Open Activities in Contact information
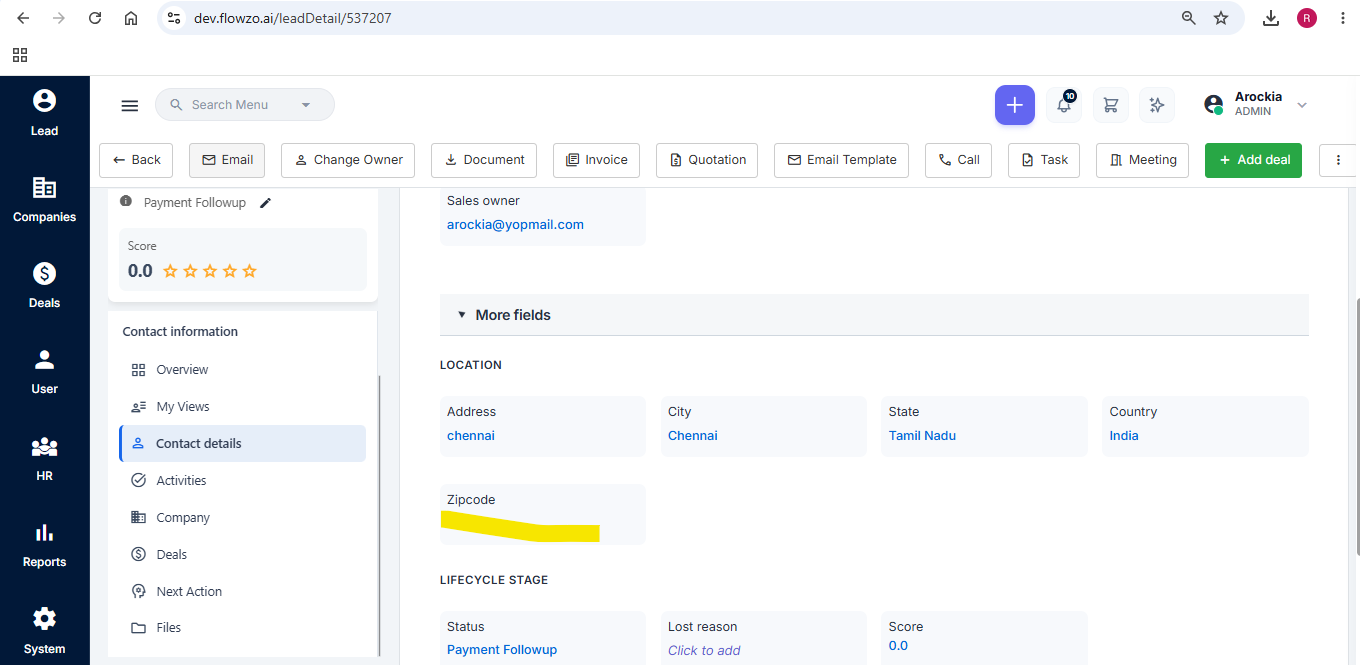Image resolution: width=1360 pixels, height=665 pixels. click(242, 481)
